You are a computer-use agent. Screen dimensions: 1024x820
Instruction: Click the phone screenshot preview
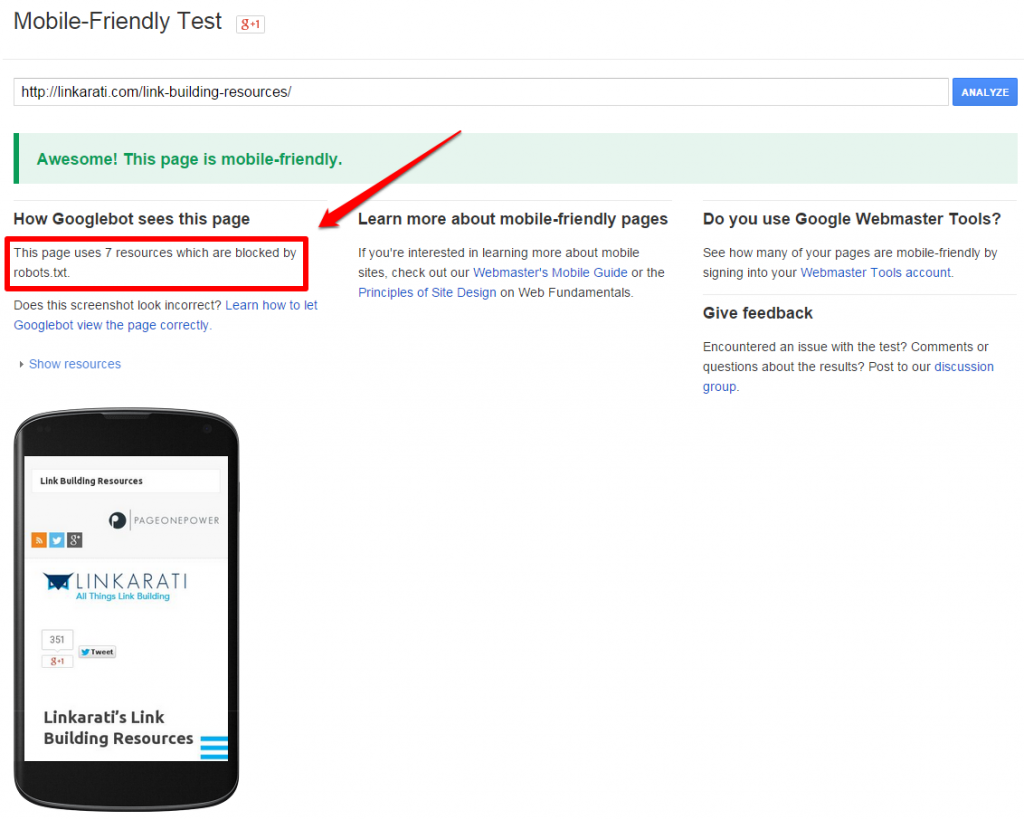[126, 608]
